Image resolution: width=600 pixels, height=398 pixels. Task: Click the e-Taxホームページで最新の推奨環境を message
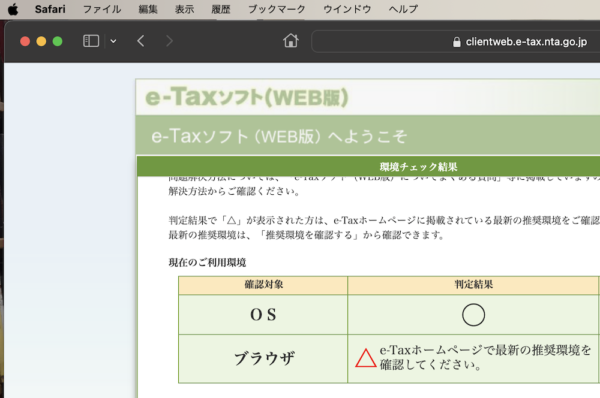(x=485, y=357)
